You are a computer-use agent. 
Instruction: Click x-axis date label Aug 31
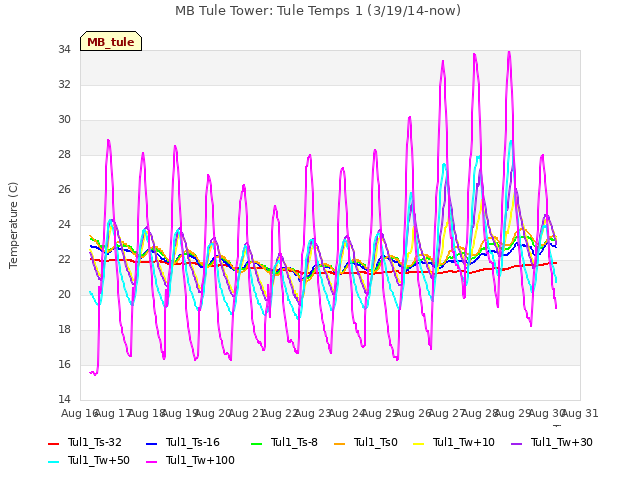coord(580,414)
